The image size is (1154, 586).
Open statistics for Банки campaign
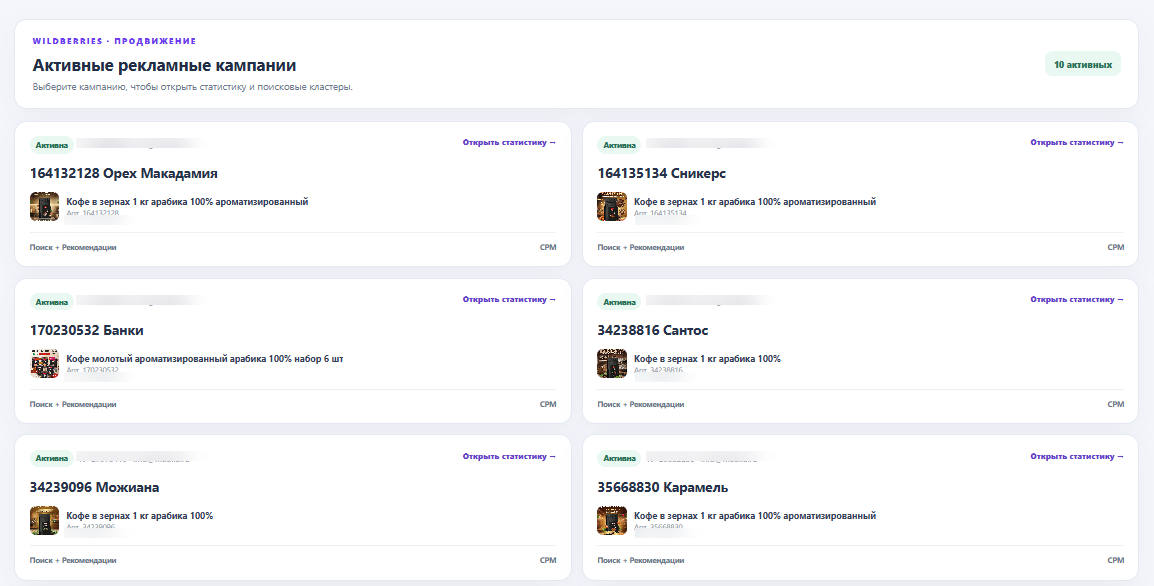[x=509, y=300]
